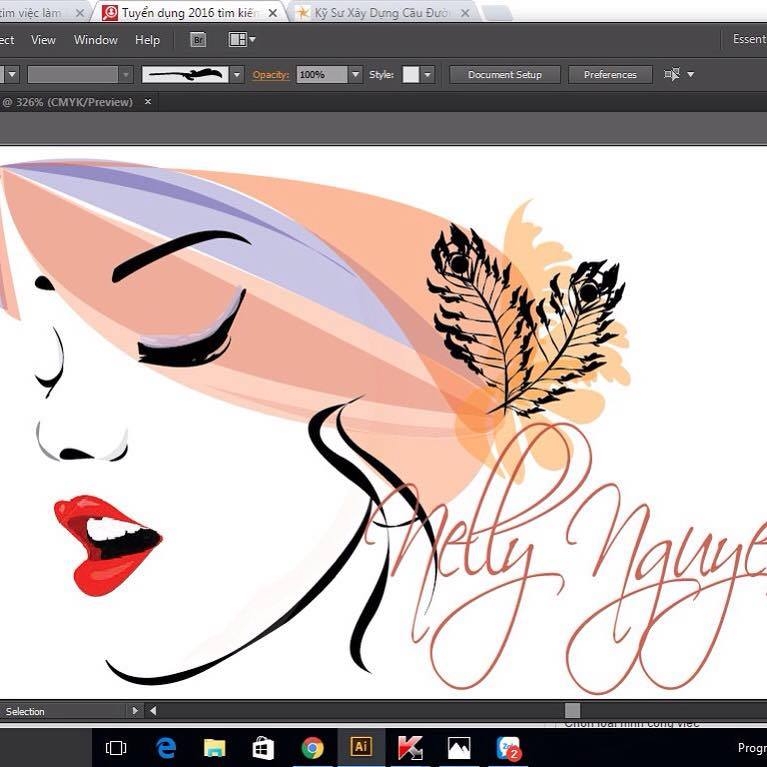Open Zalo with the notification badge

click(509, 748)
